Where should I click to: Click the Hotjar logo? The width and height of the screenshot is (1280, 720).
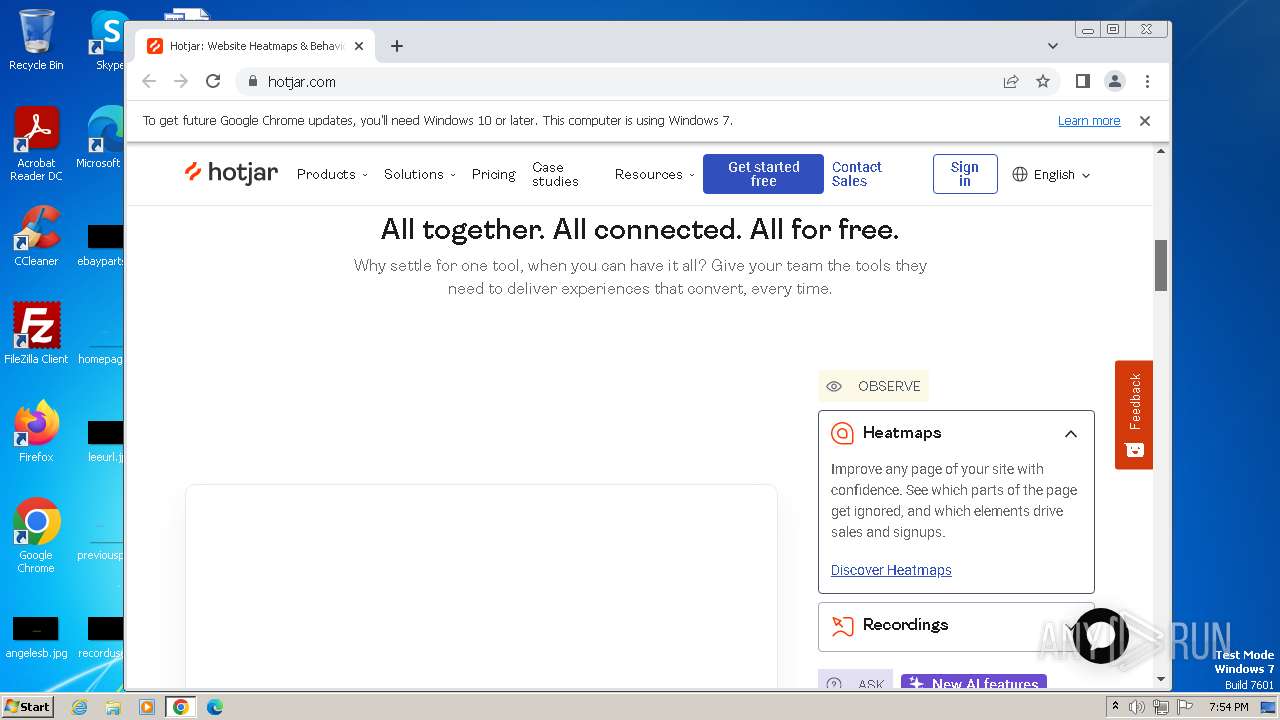tap(231, 173)
